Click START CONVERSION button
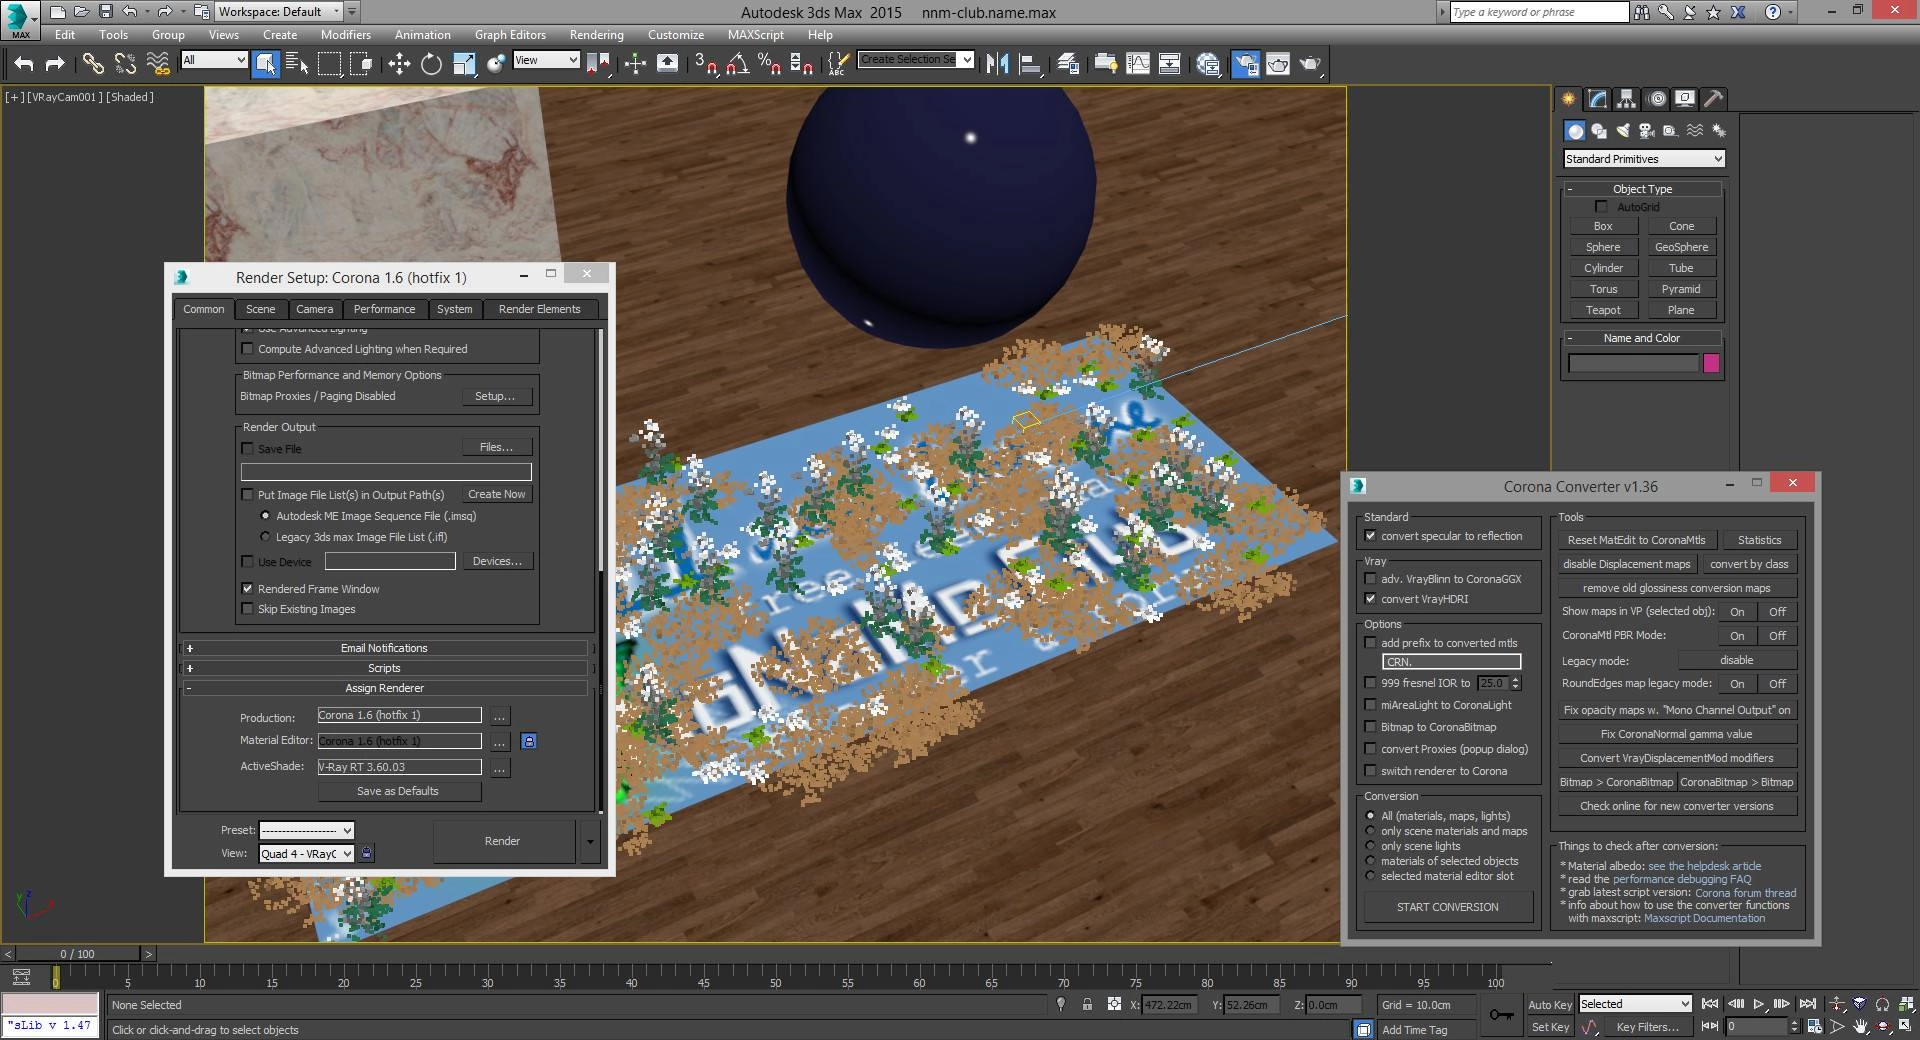 pos(1447,907)
